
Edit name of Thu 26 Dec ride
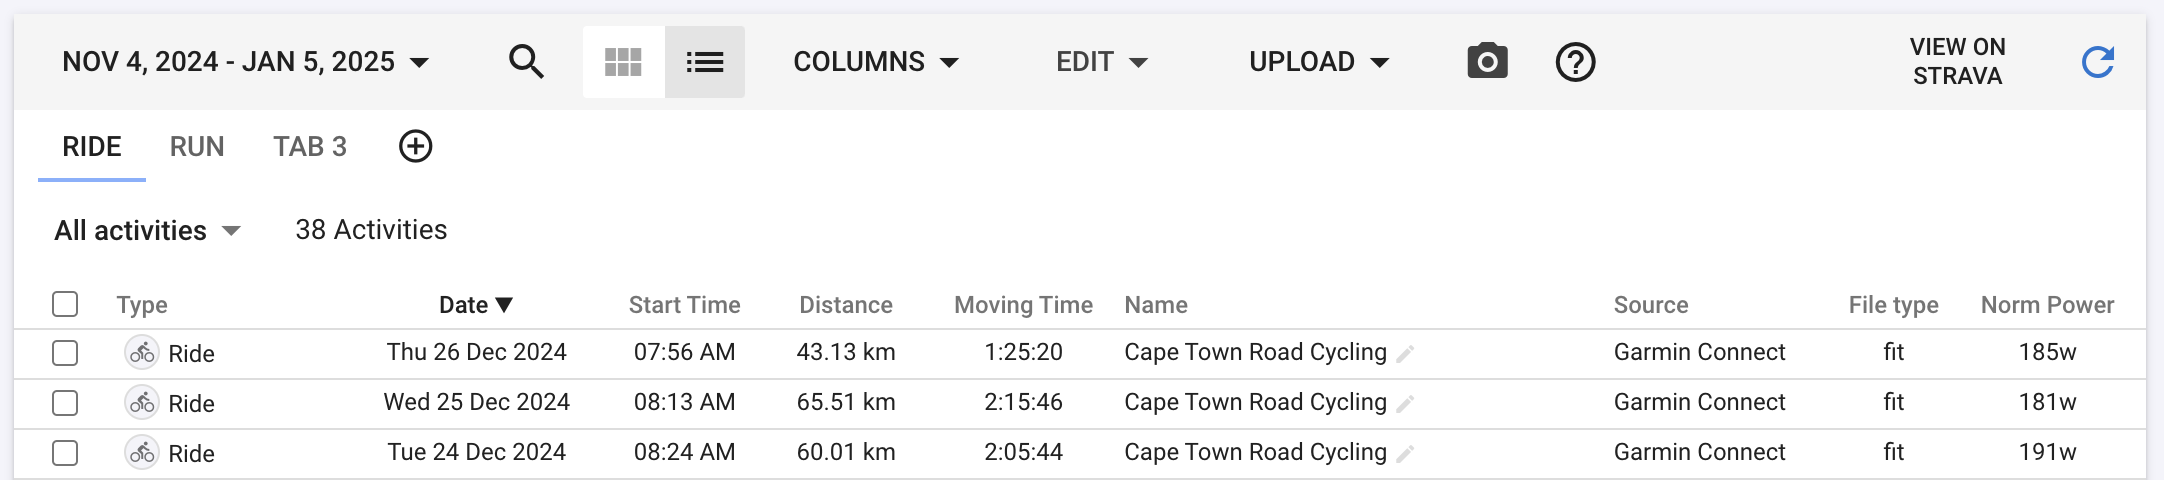tap(1405, 354)
